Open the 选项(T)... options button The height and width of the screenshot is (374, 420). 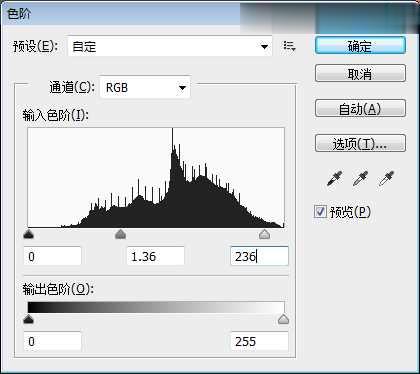click(360, 143)
